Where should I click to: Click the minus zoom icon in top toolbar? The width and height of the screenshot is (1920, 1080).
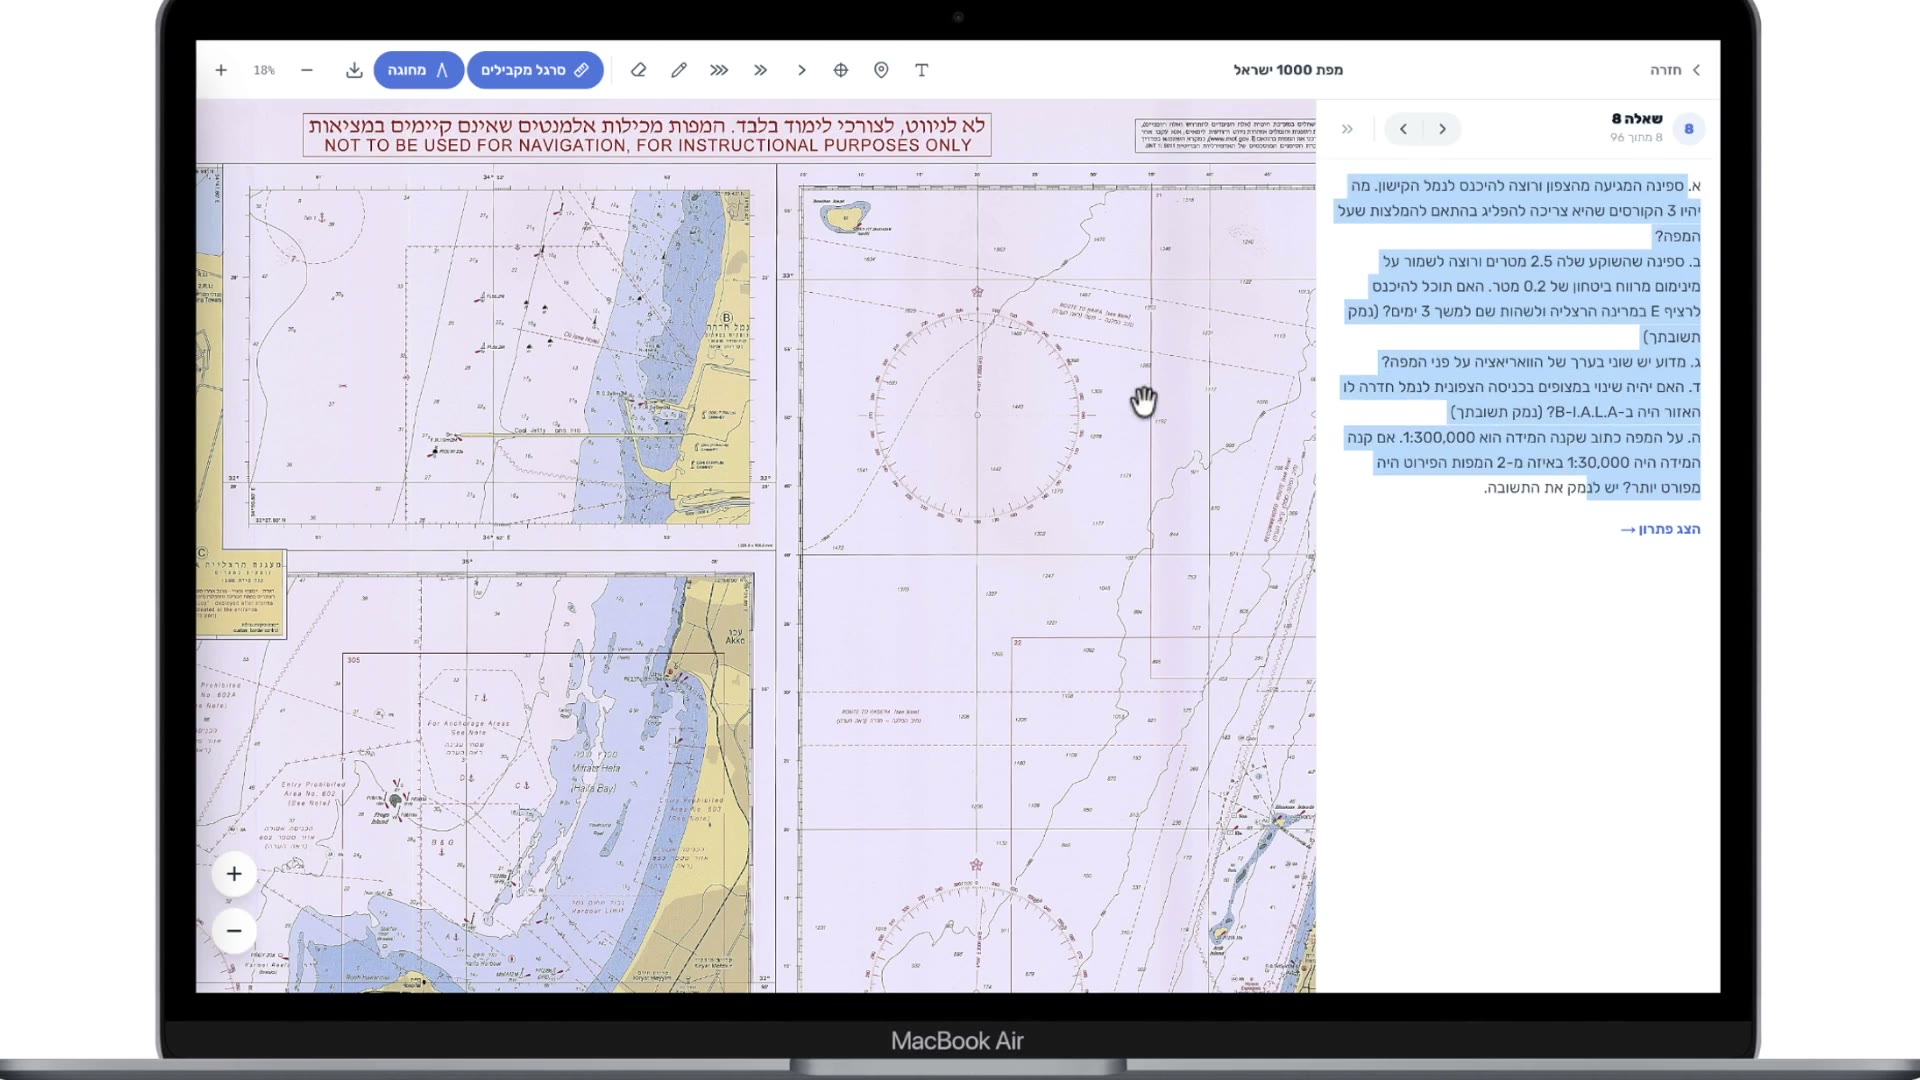click(x=307, y=70)
